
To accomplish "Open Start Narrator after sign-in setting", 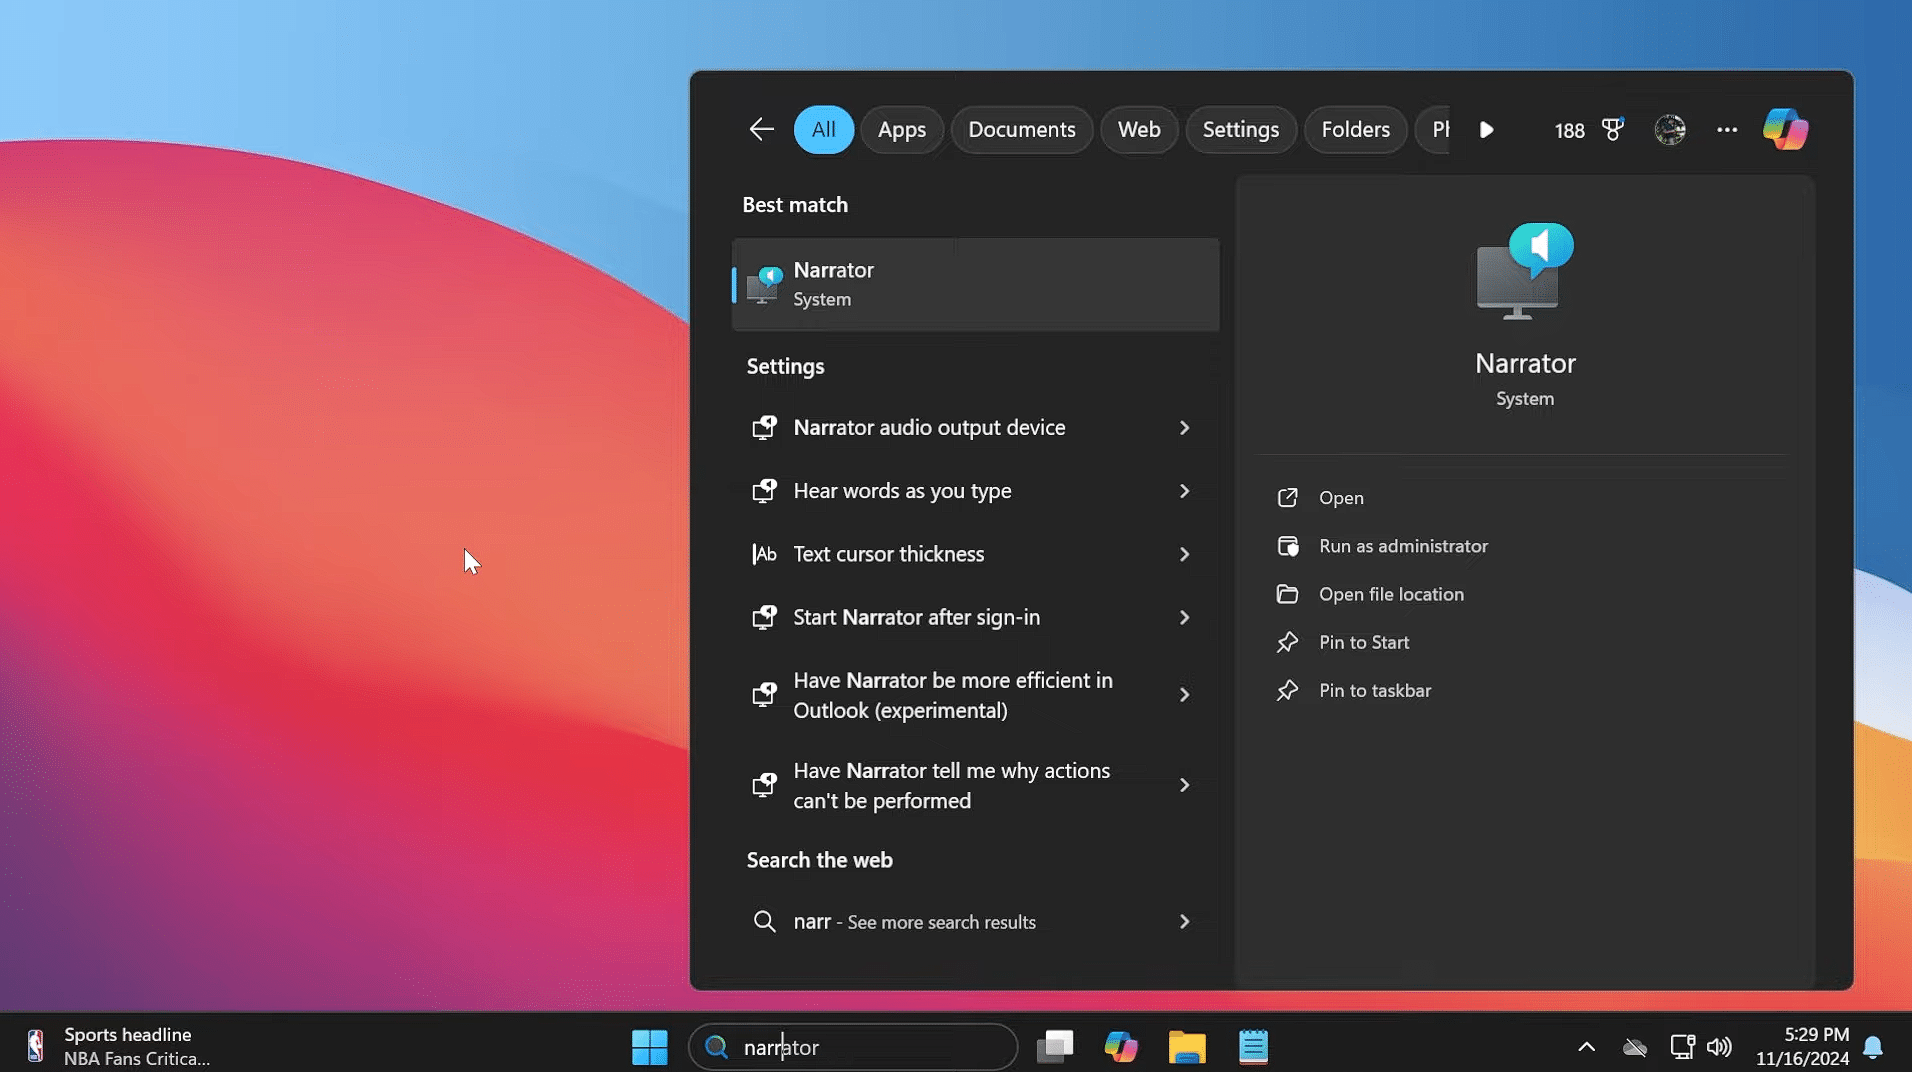I will (975, 617).
